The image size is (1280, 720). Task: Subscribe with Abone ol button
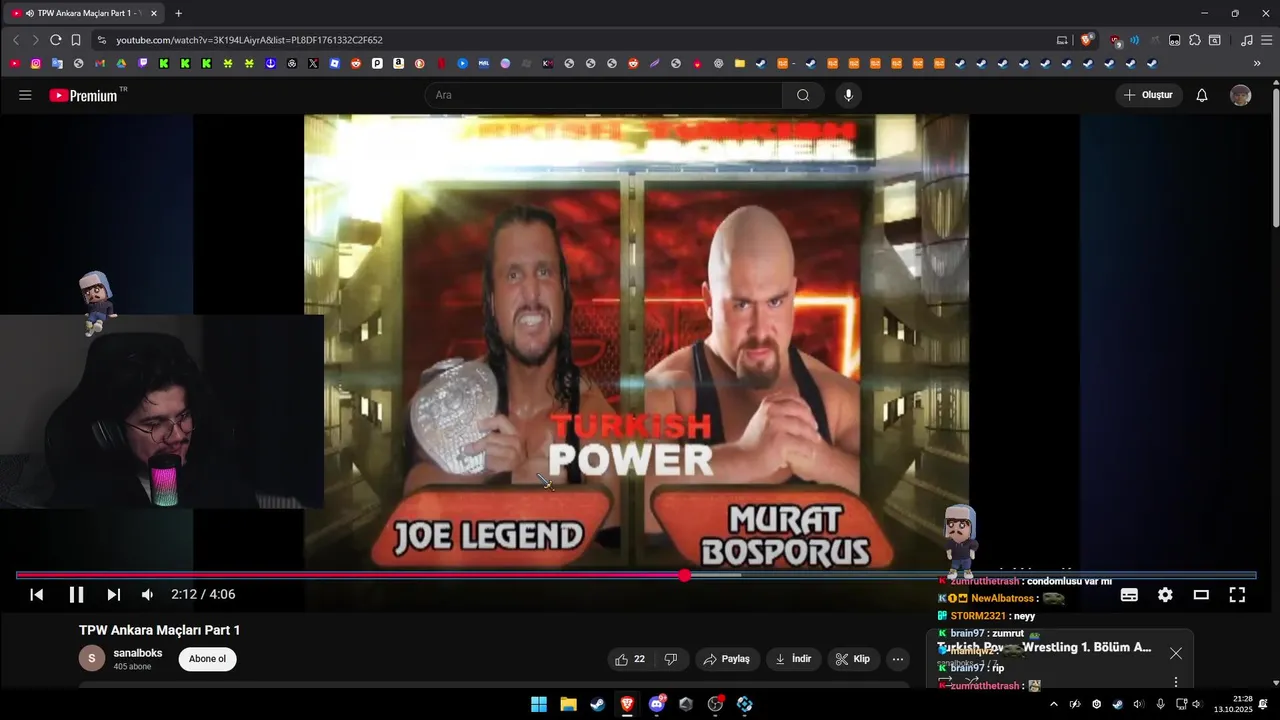(x=208, y=659)
